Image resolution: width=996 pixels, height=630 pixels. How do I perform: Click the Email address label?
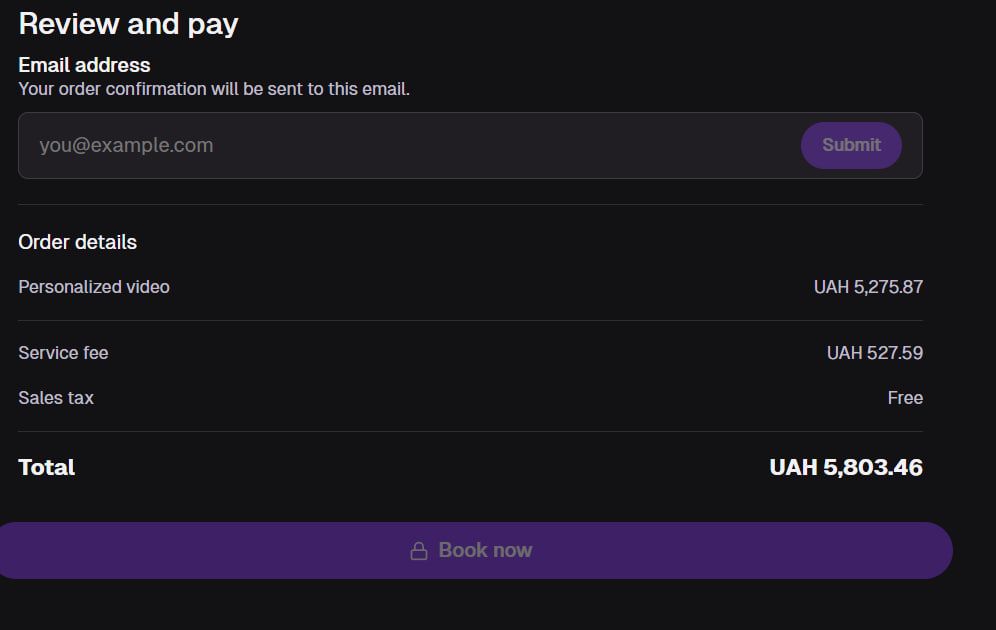tap(84, 65)
